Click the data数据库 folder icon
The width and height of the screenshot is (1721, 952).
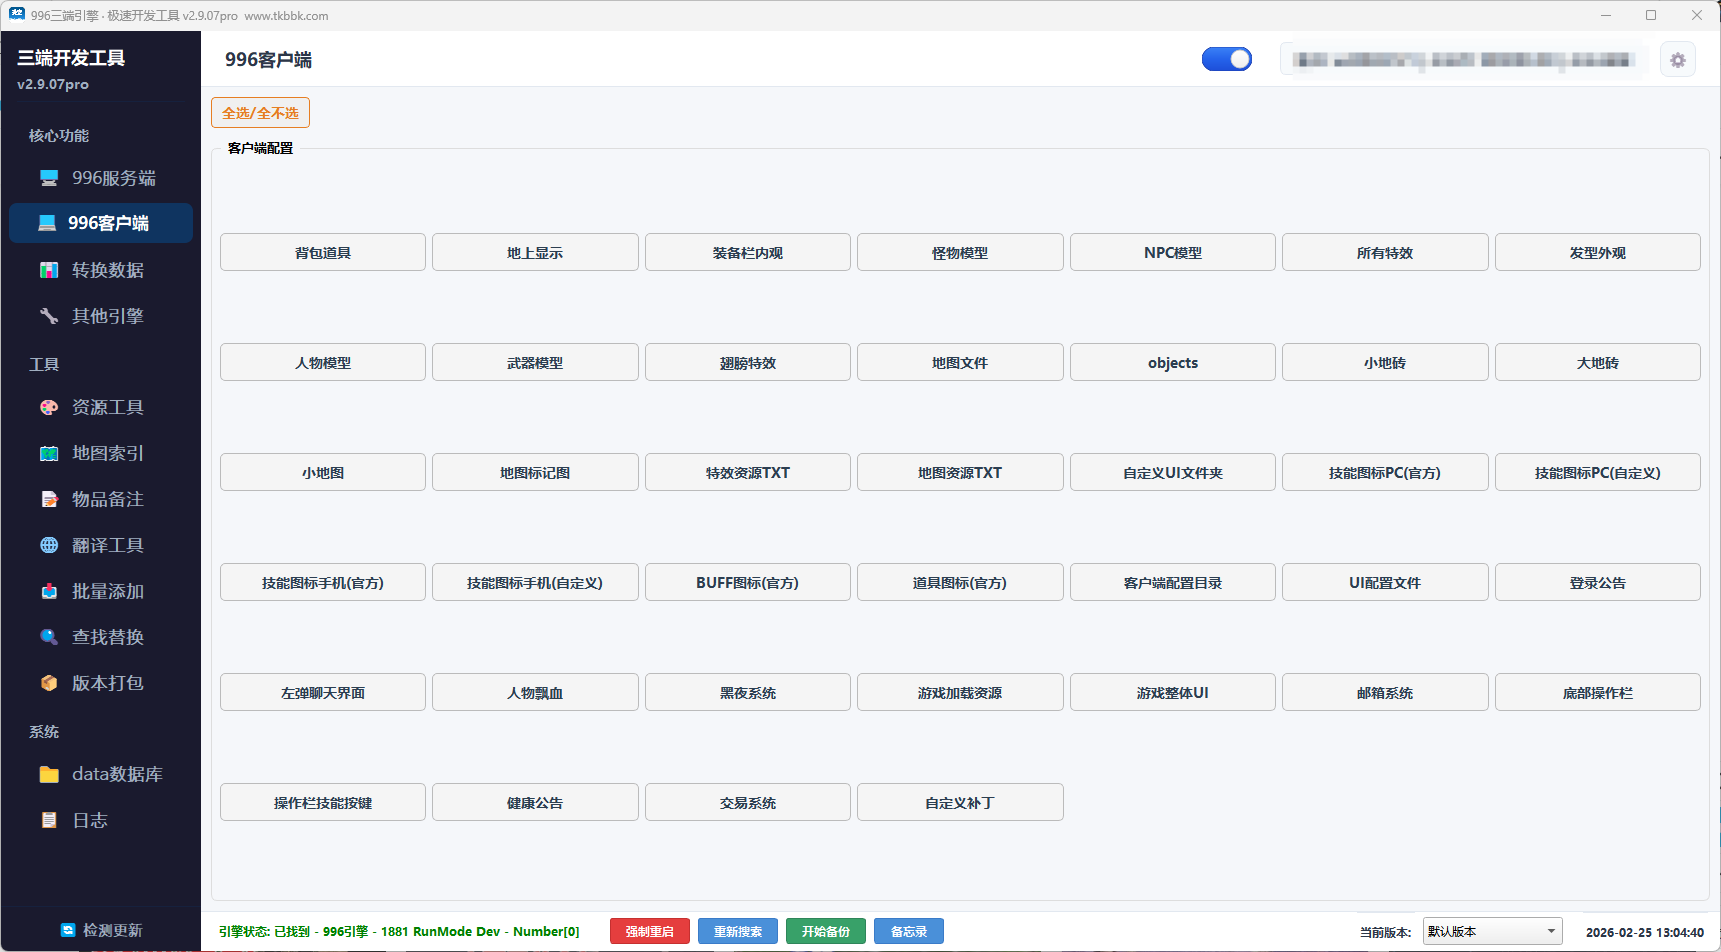click(x=49, y=775)
